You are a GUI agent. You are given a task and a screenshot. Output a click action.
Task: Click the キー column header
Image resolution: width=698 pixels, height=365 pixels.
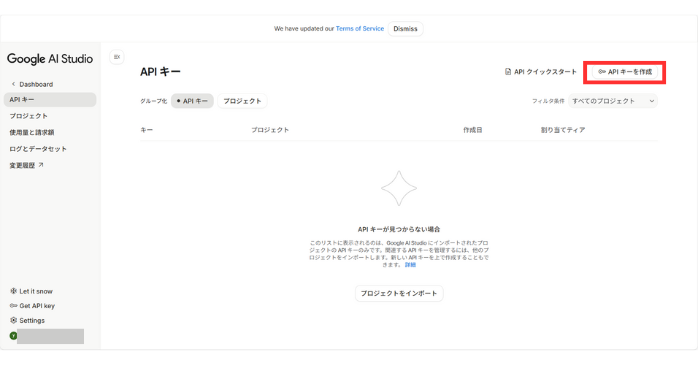(146, 130)
